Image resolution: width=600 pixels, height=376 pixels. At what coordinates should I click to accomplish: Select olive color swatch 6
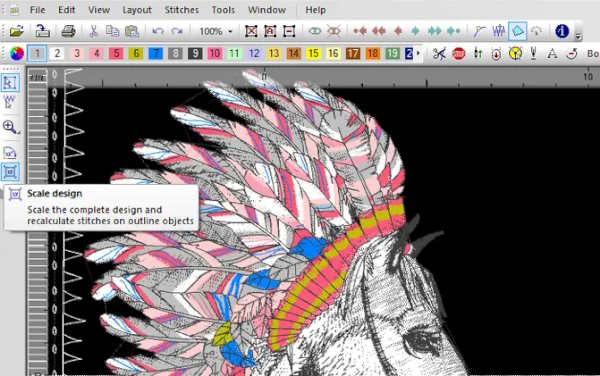(136, 54)
